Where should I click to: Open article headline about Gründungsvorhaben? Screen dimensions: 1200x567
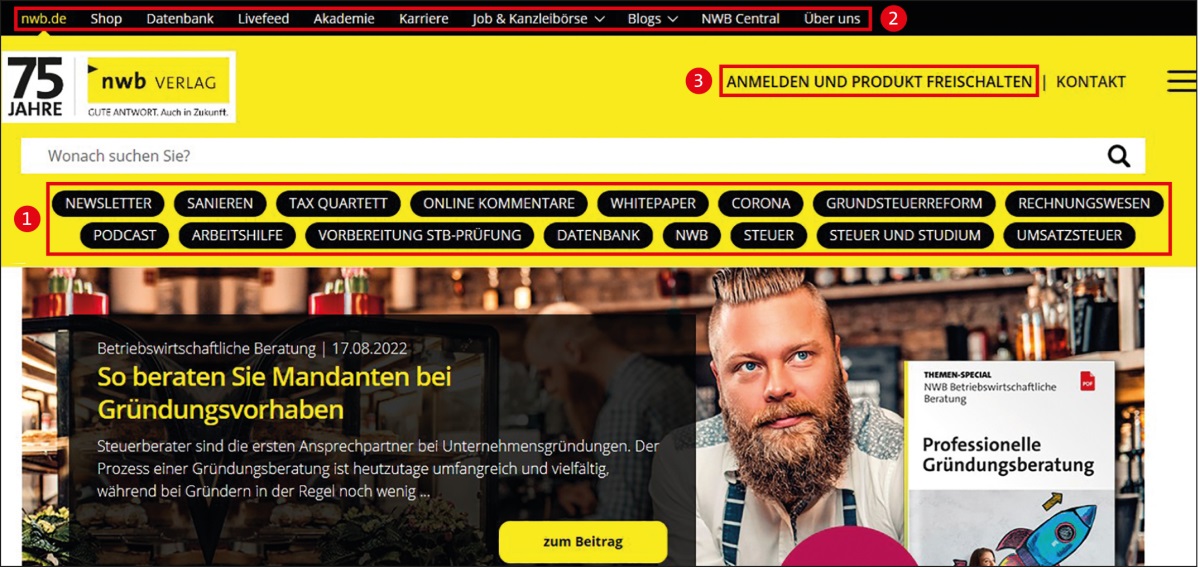[274, 393]
